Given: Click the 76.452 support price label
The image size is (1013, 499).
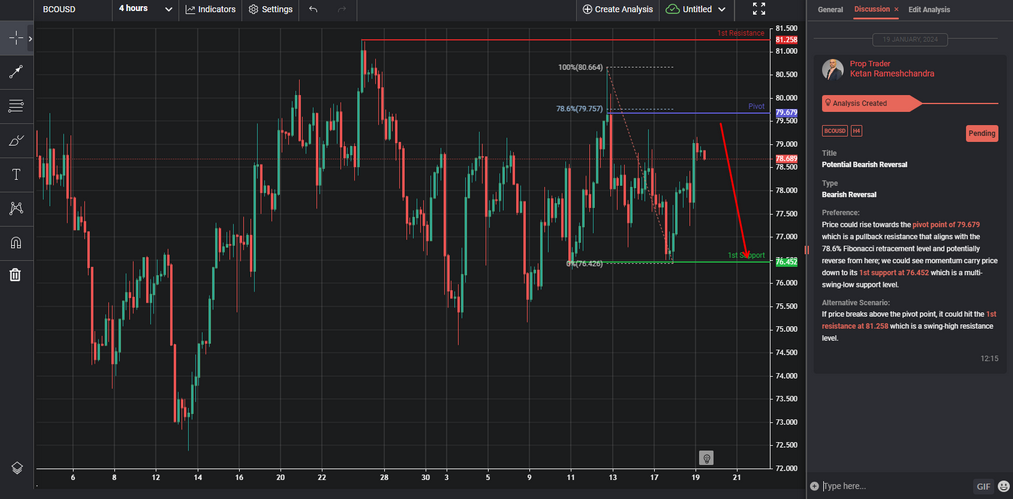Looking at the screenshot, I should pyautogui.click(x=786, y=262).
